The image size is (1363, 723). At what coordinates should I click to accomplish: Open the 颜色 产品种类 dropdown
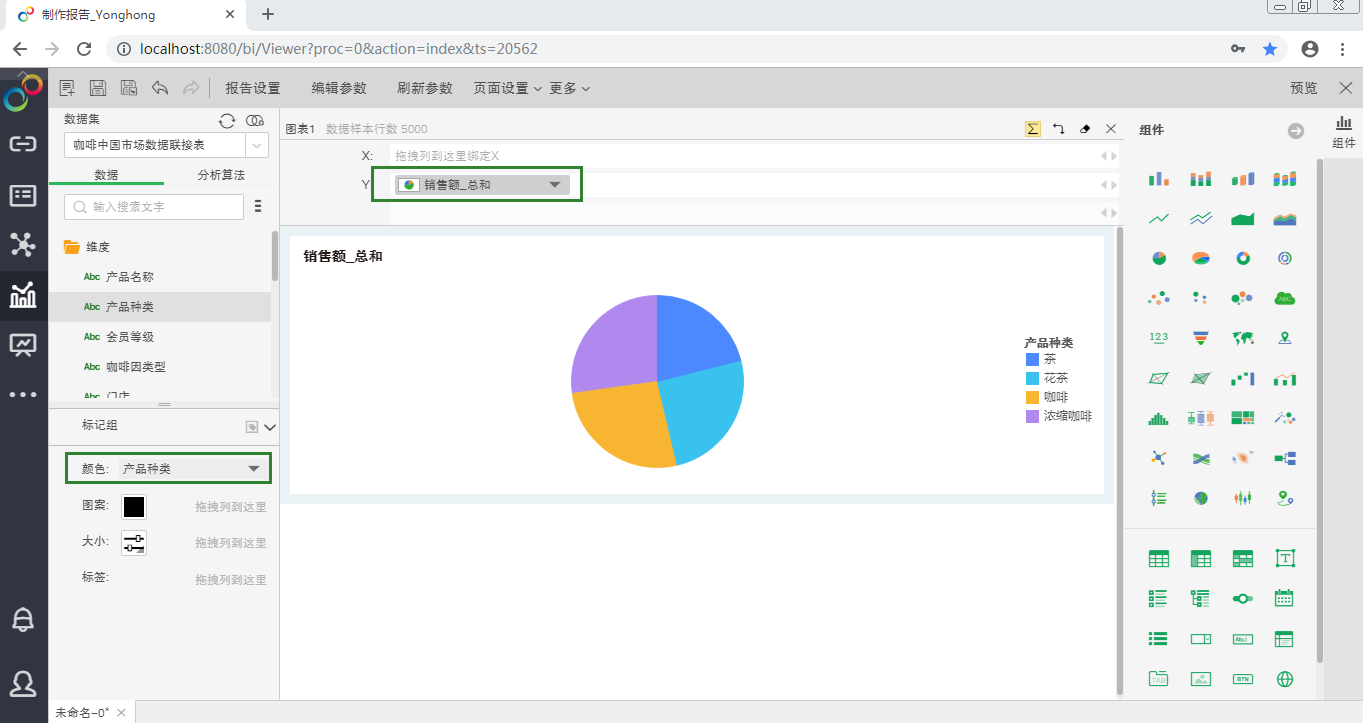tap(253, 468)
